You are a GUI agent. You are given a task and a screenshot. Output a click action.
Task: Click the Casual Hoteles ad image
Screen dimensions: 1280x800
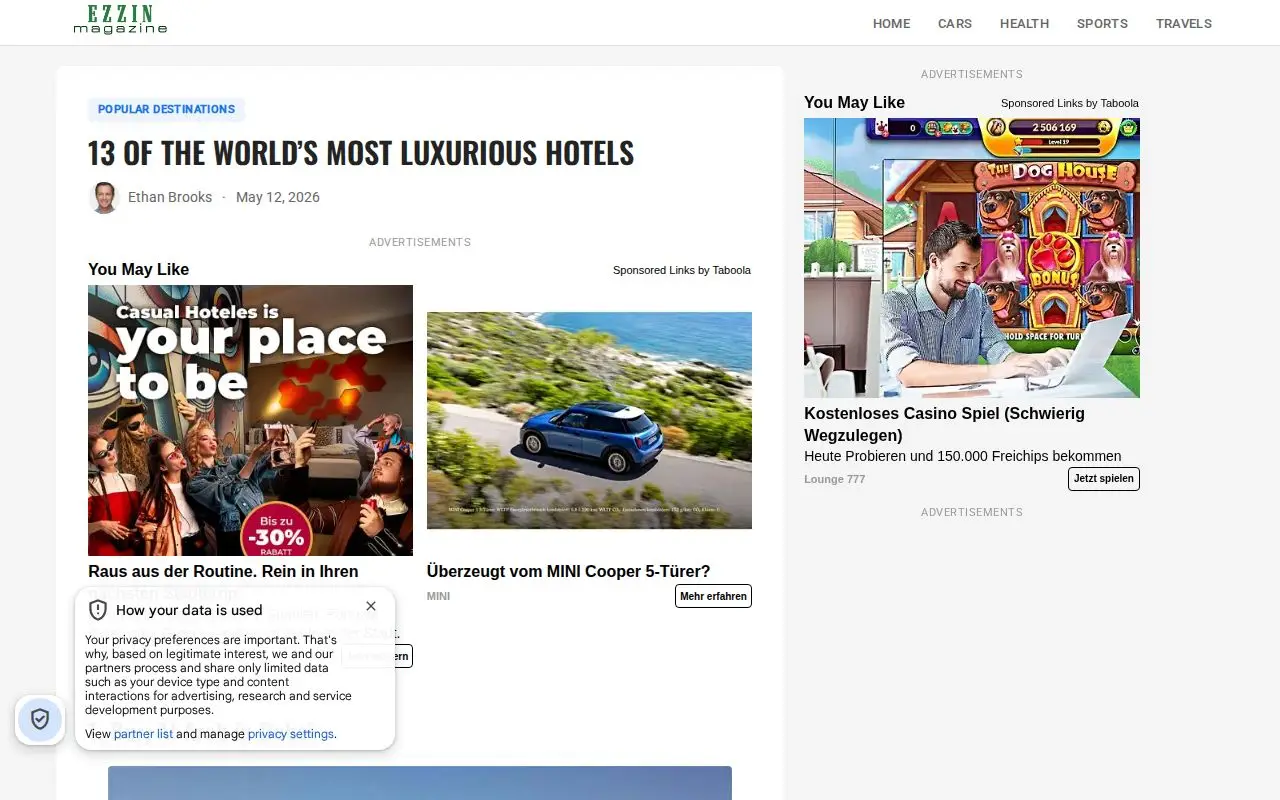point(250,420)
